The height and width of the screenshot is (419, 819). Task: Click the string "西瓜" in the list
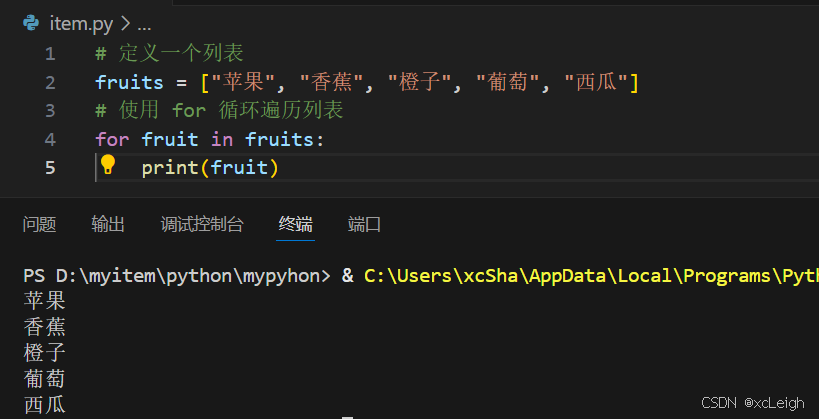pyautogui.click(x=596, y=83)
